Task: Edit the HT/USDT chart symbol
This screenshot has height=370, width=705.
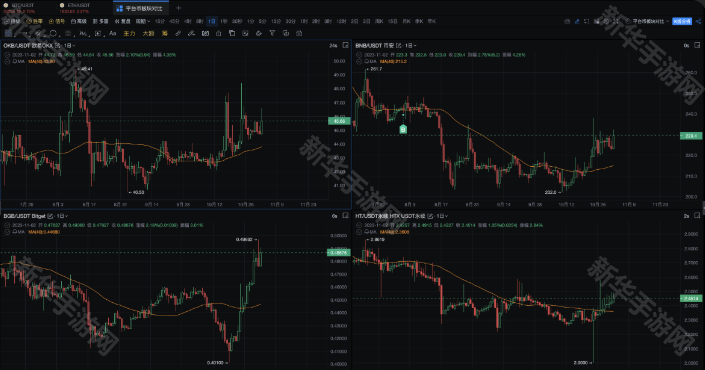Action: pyautogui.click(x=430, y=216)
